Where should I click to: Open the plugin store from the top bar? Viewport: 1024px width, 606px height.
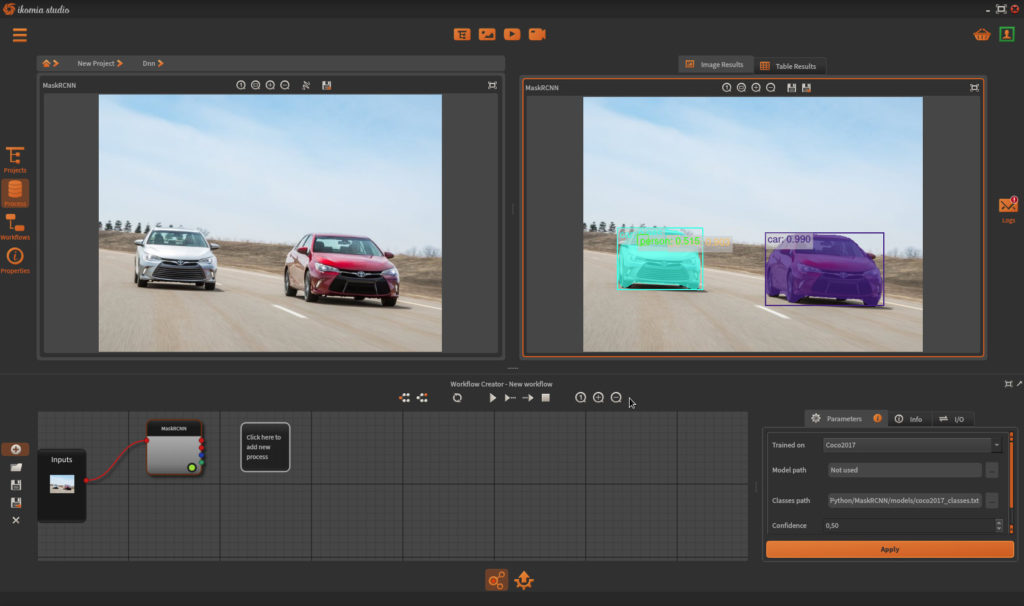[981, 33]
